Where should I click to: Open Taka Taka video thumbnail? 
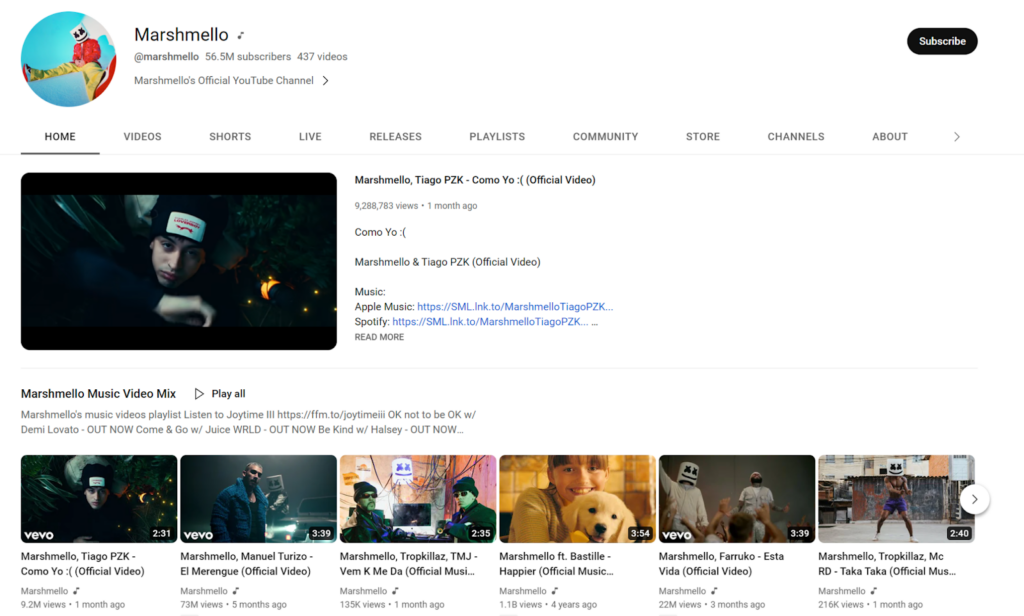896,499
